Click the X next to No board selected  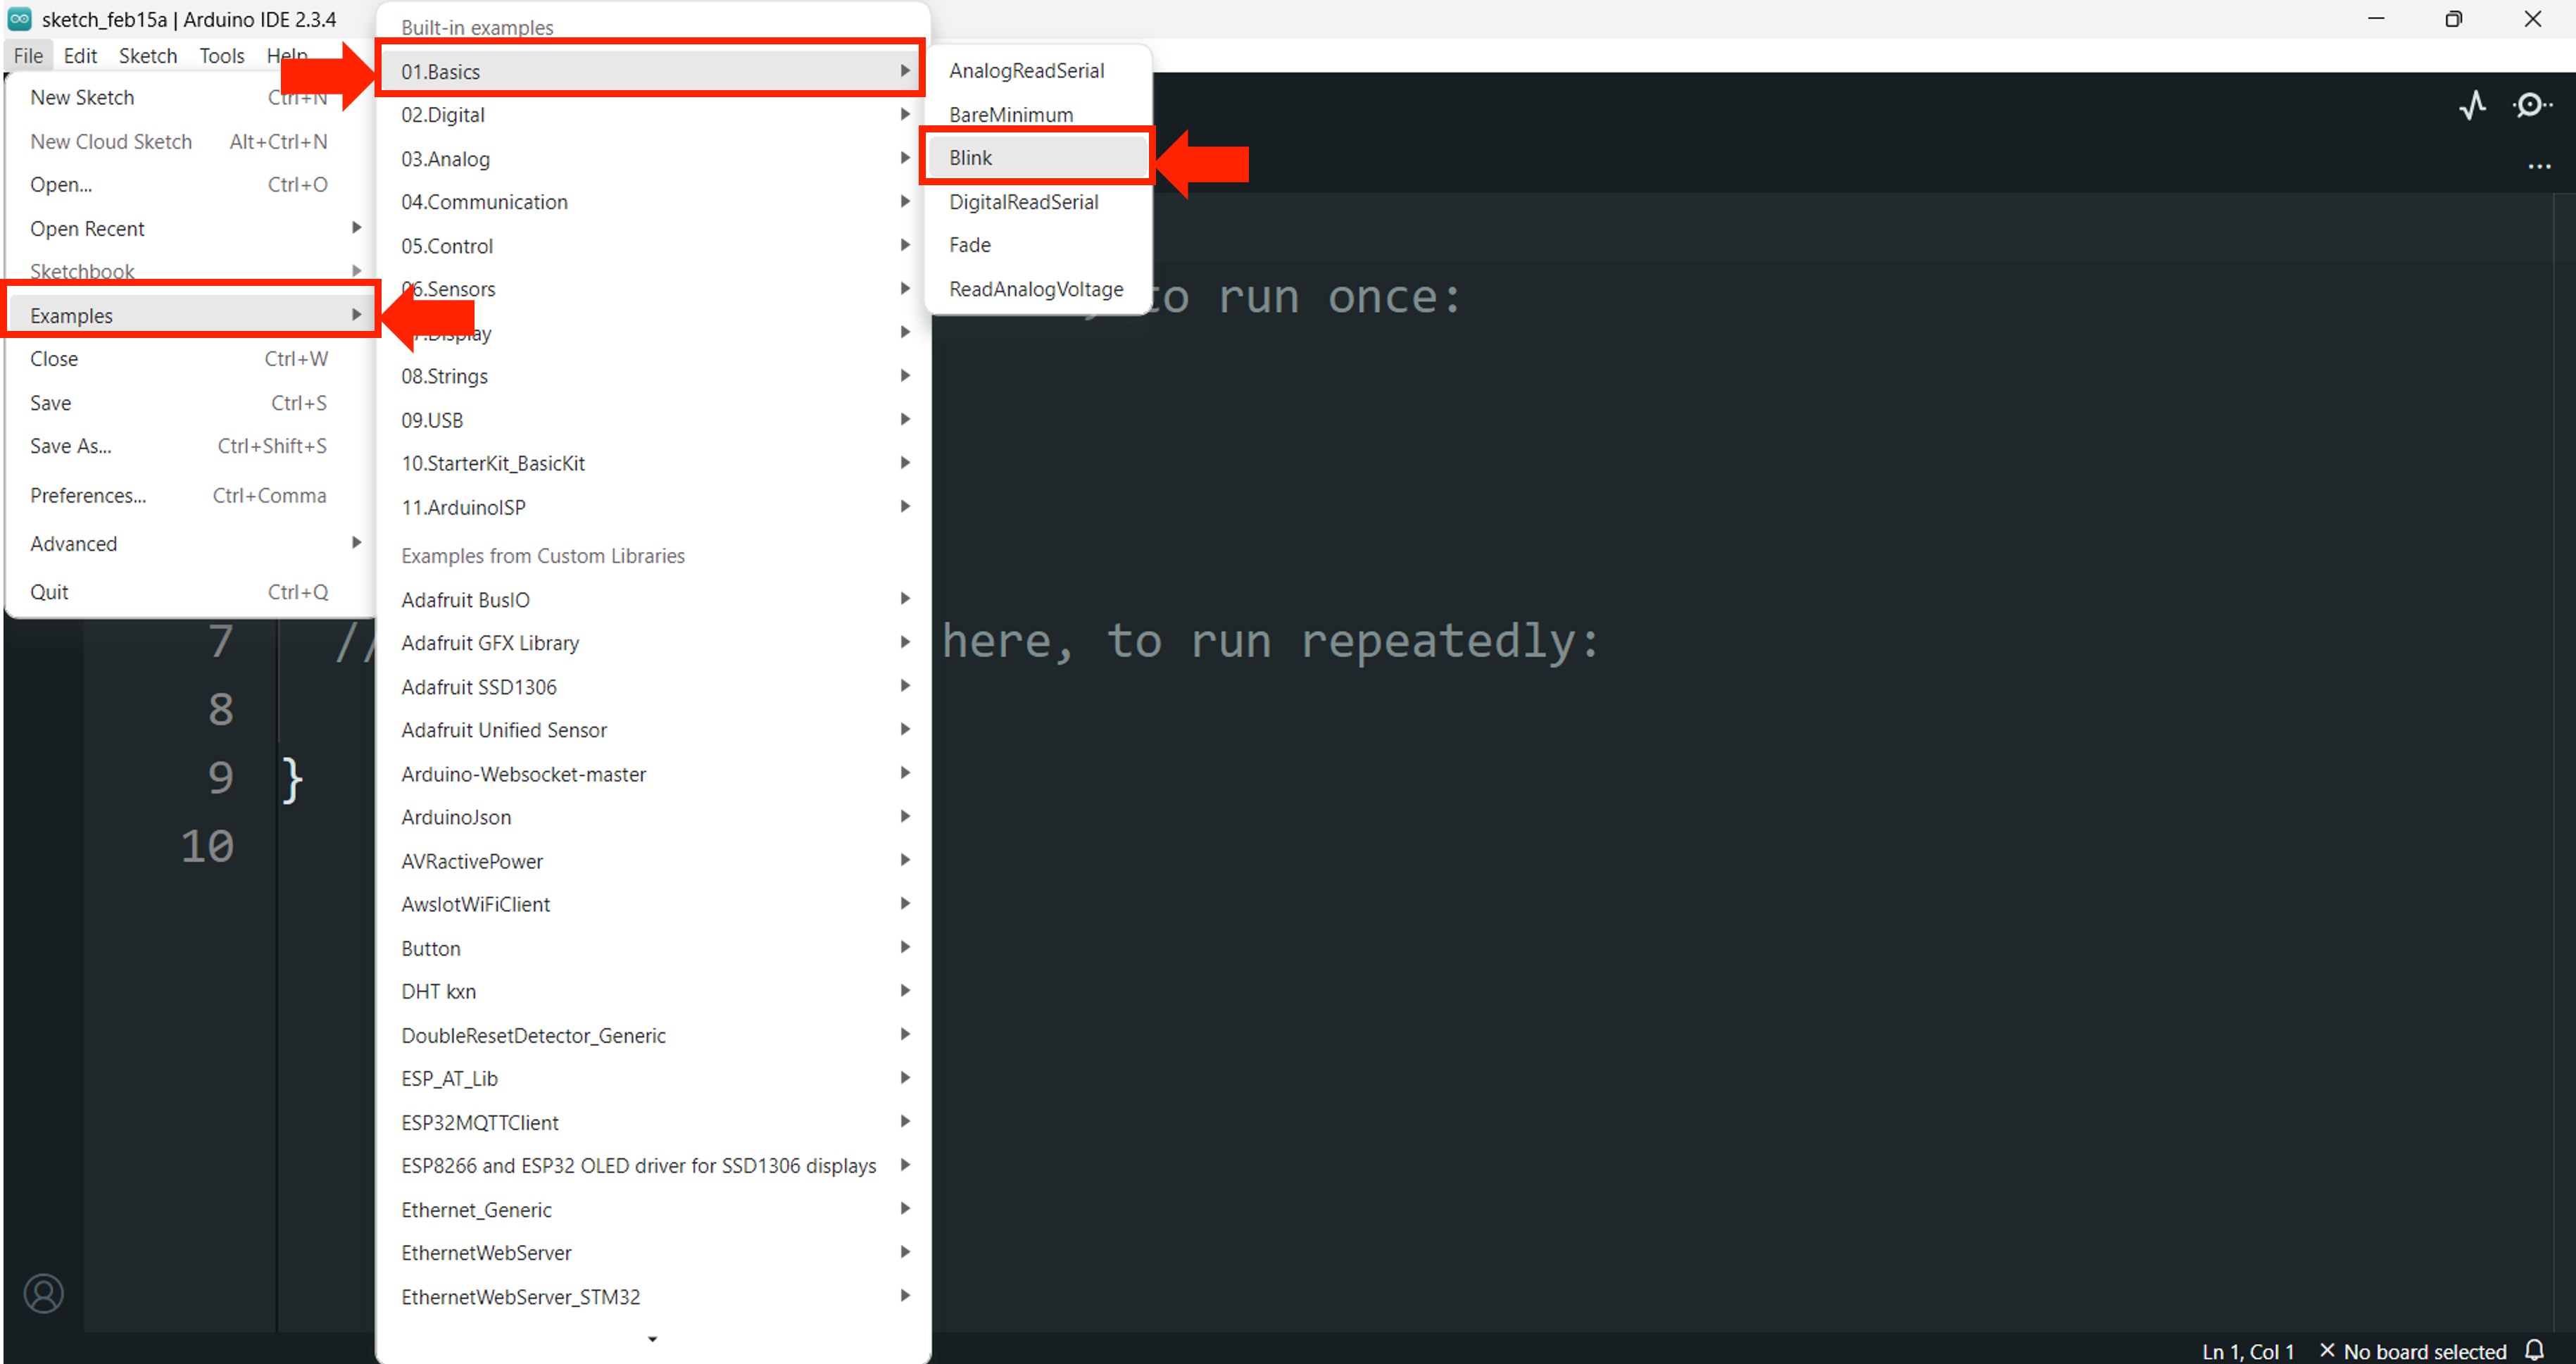[2327, 1351]
